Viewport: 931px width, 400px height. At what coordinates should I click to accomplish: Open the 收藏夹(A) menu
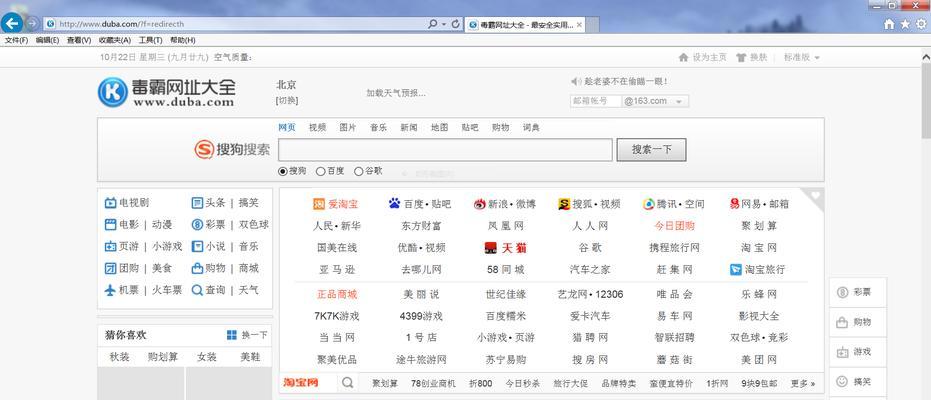click(115, 40)
